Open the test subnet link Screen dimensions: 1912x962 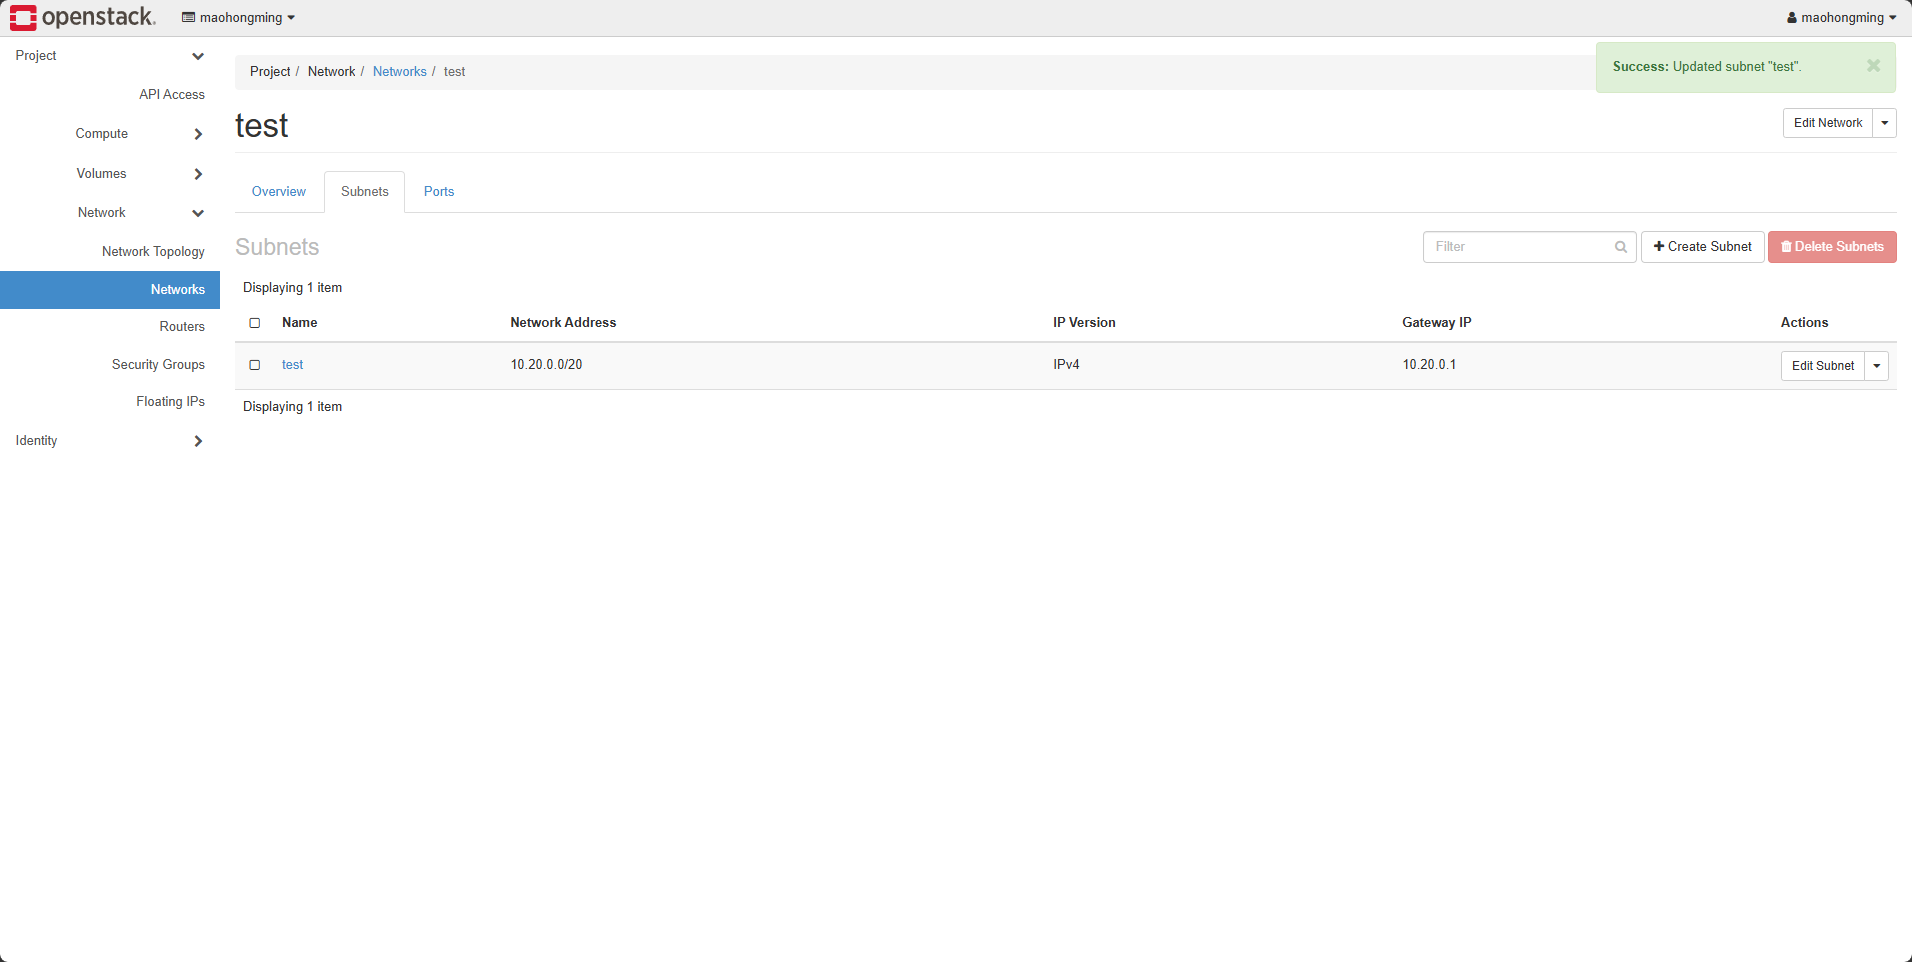pos(292,365)
